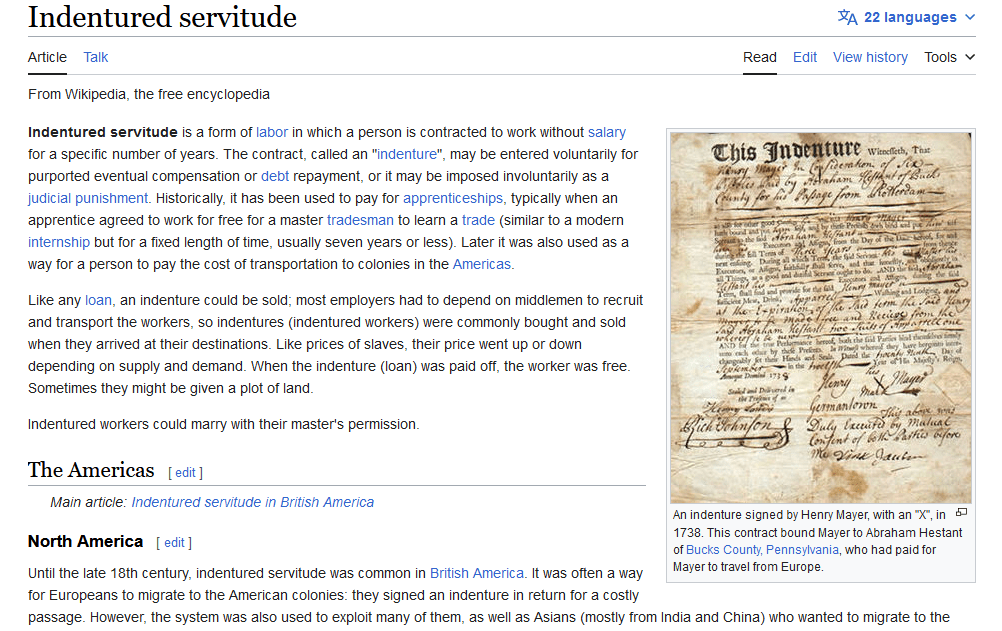The width and height of the screenshot is (1002, 631).
Task: Open the internship link
Action: pyautogui.click(x=59, y=242)
